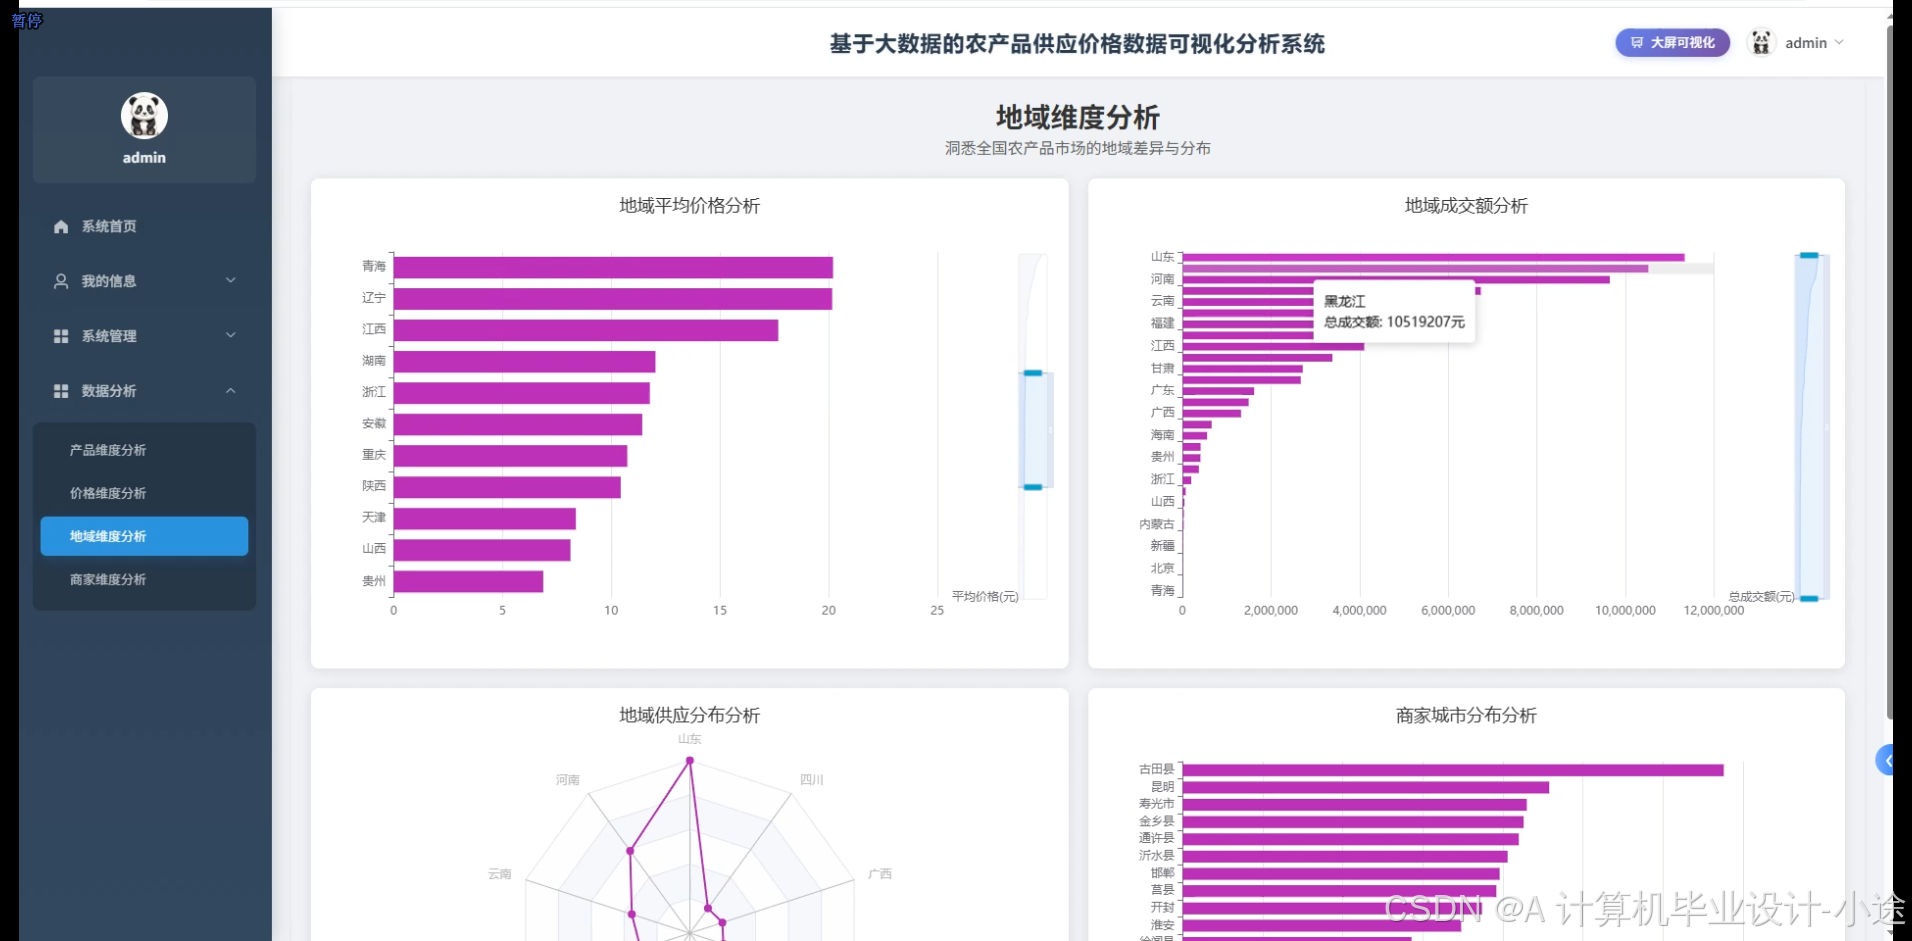The image size is (1912, 941).
Task: Click the 辽宁 bar in the price chart
Action: (x=613, y=299)
